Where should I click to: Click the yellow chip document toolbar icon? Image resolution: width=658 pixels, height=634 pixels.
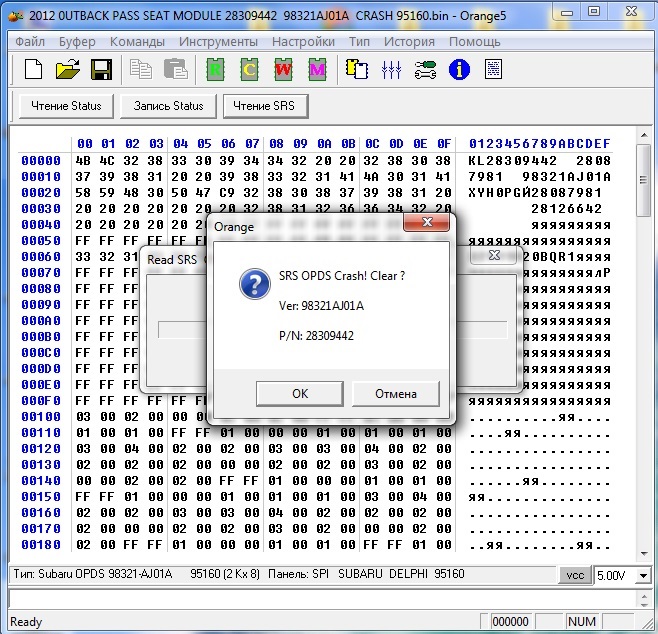(x=357, y=69)
